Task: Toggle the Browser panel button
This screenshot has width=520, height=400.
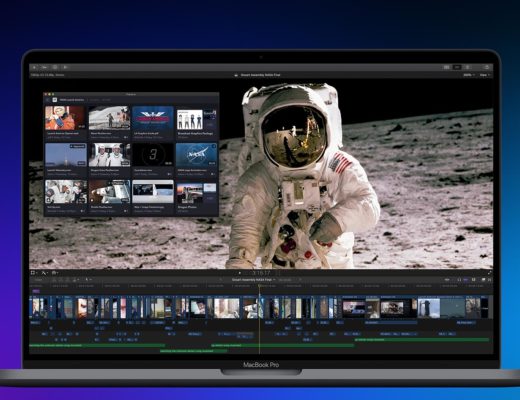Action: (x=447, y=67)
